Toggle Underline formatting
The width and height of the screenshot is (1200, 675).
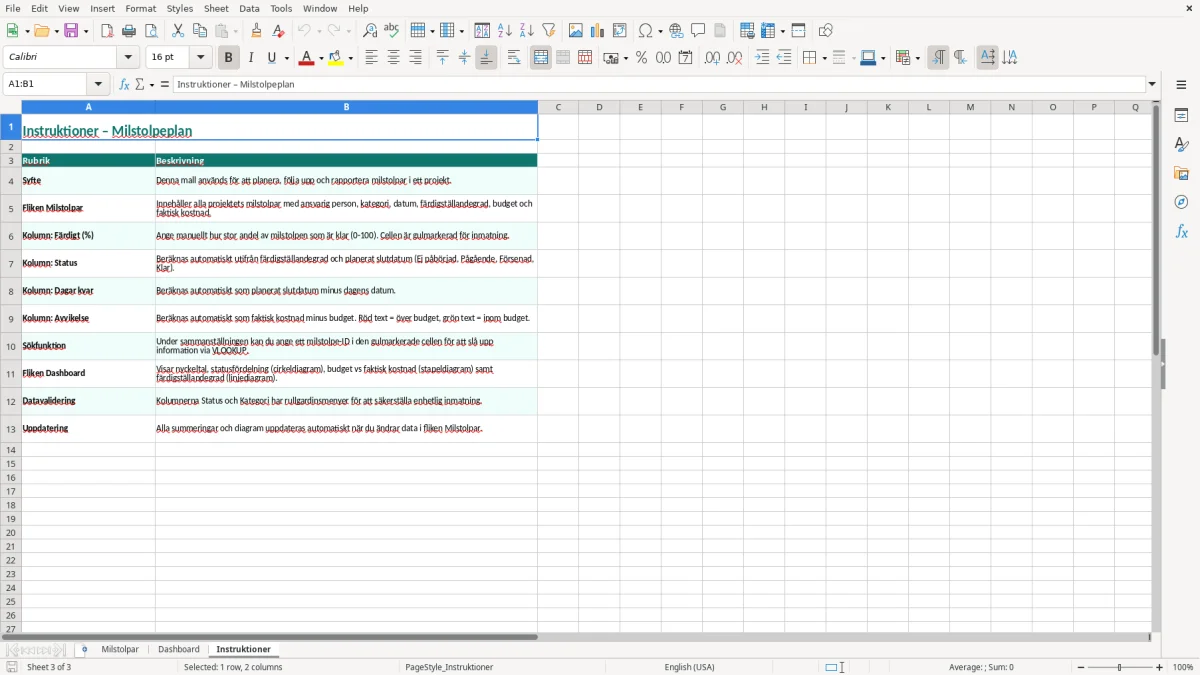tap(272, 58)
